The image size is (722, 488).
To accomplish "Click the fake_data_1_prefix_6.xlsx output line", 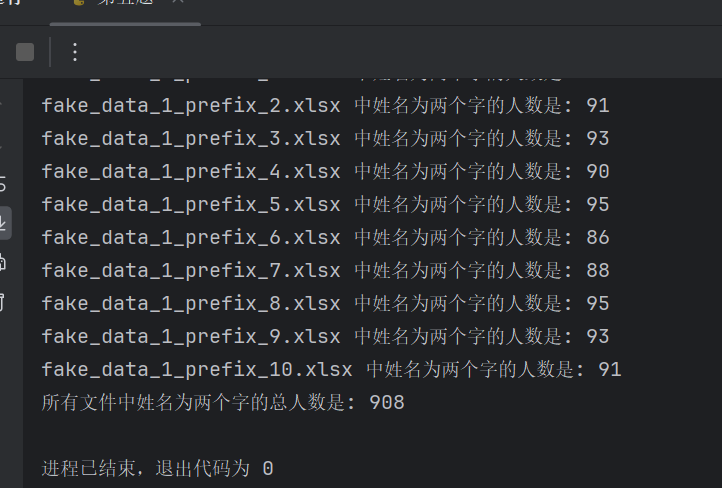I will [325, 237].
